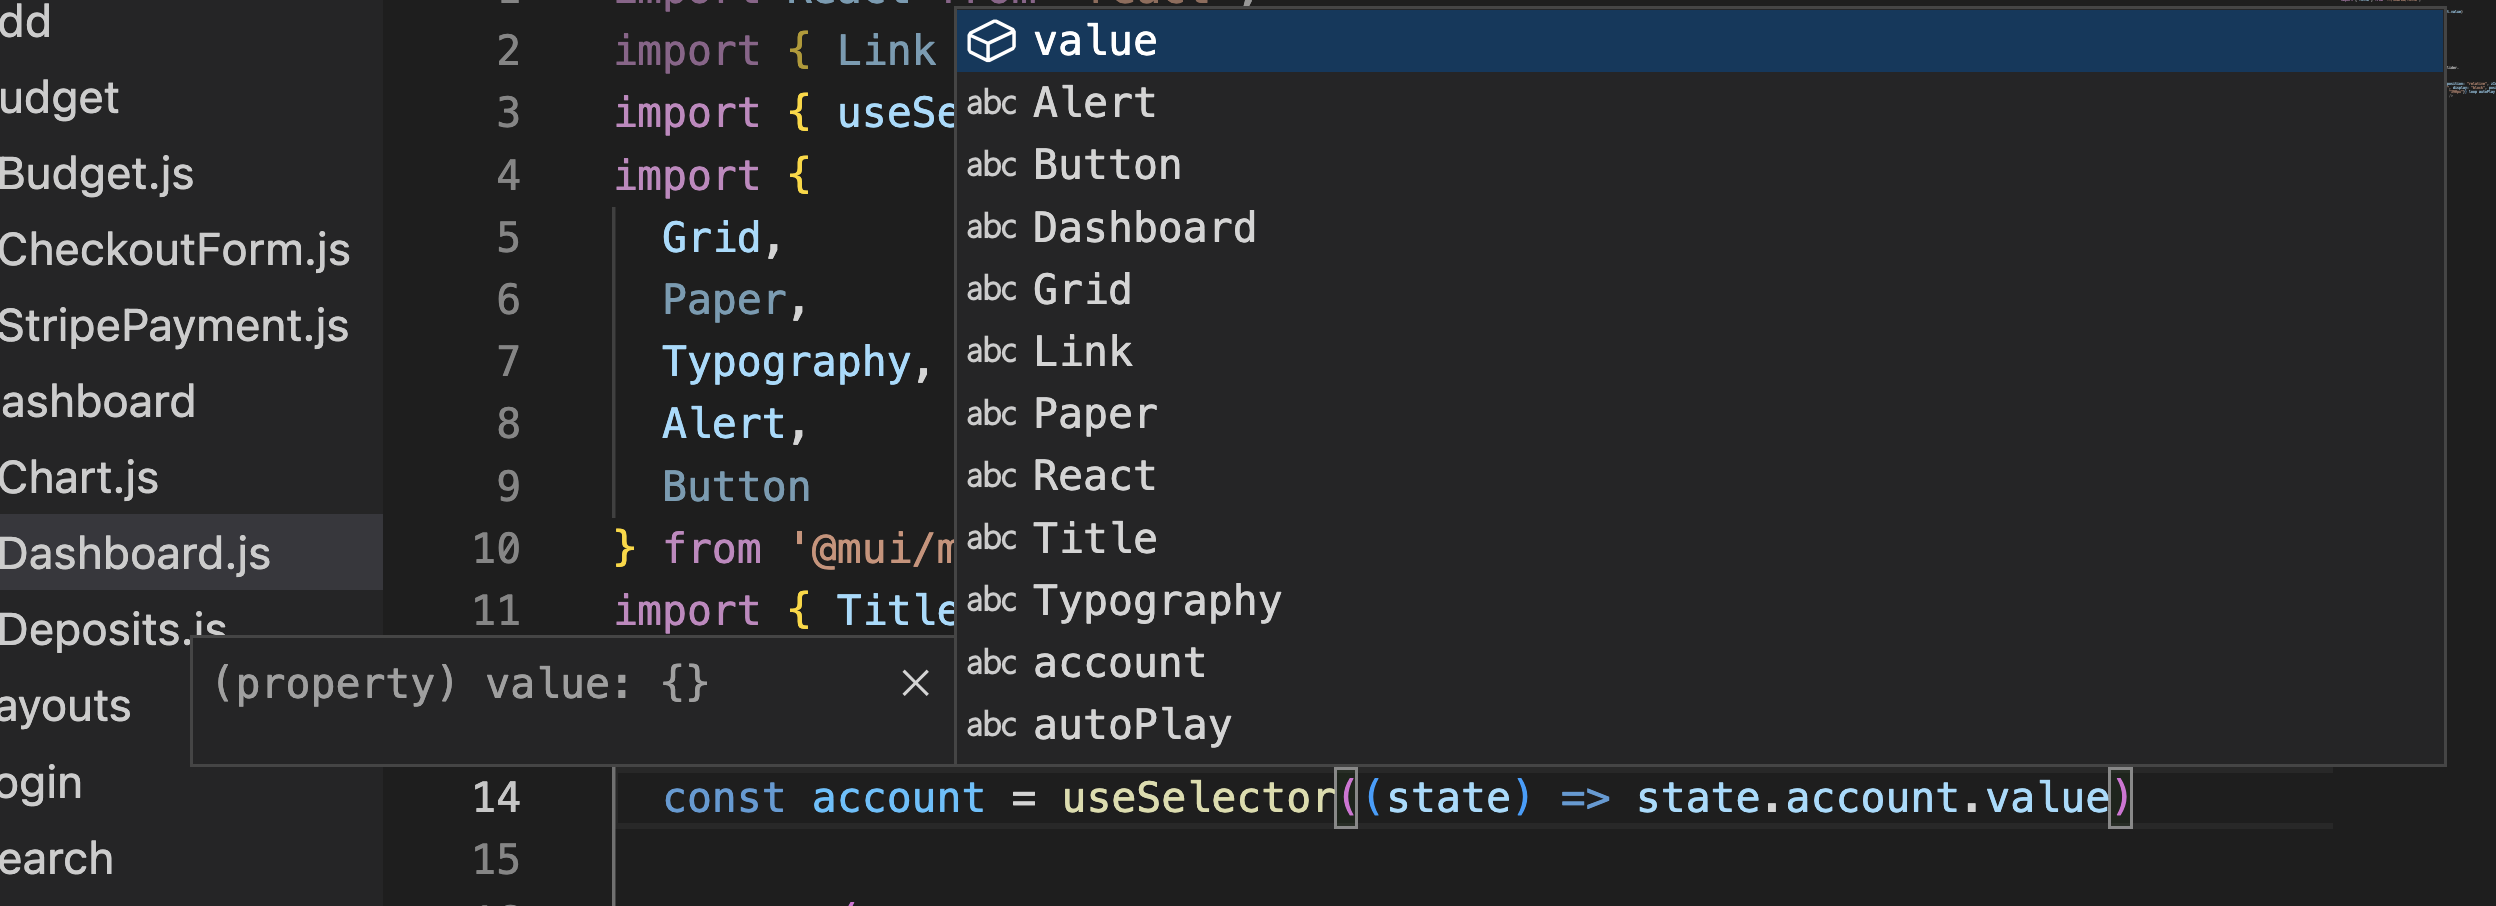Choose Title from the autocomplete dropdown

coord(1093,537)
